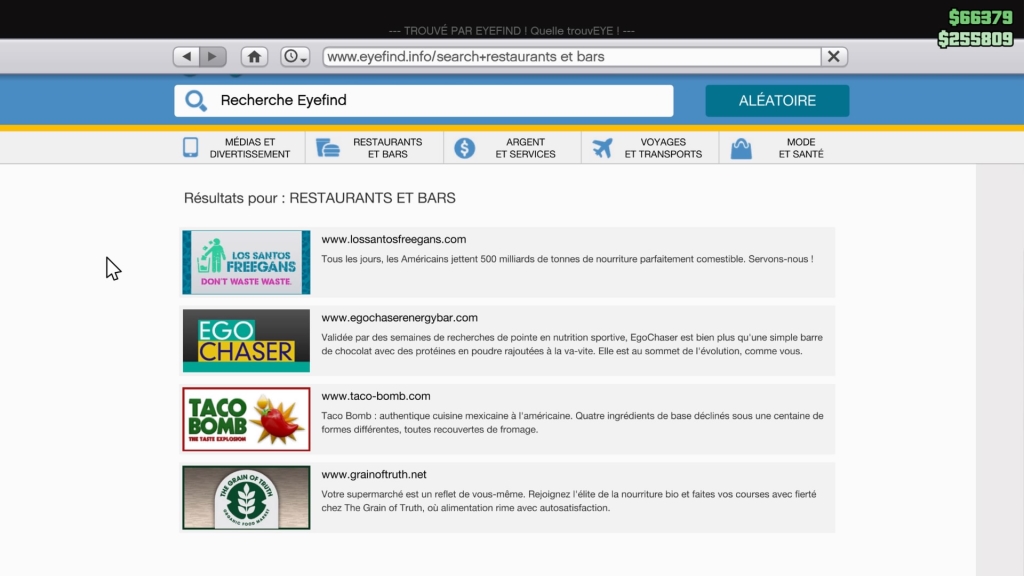Click the $66379 cash counter
Viewport: 1024px width, 576px height.
coord(980,18)
